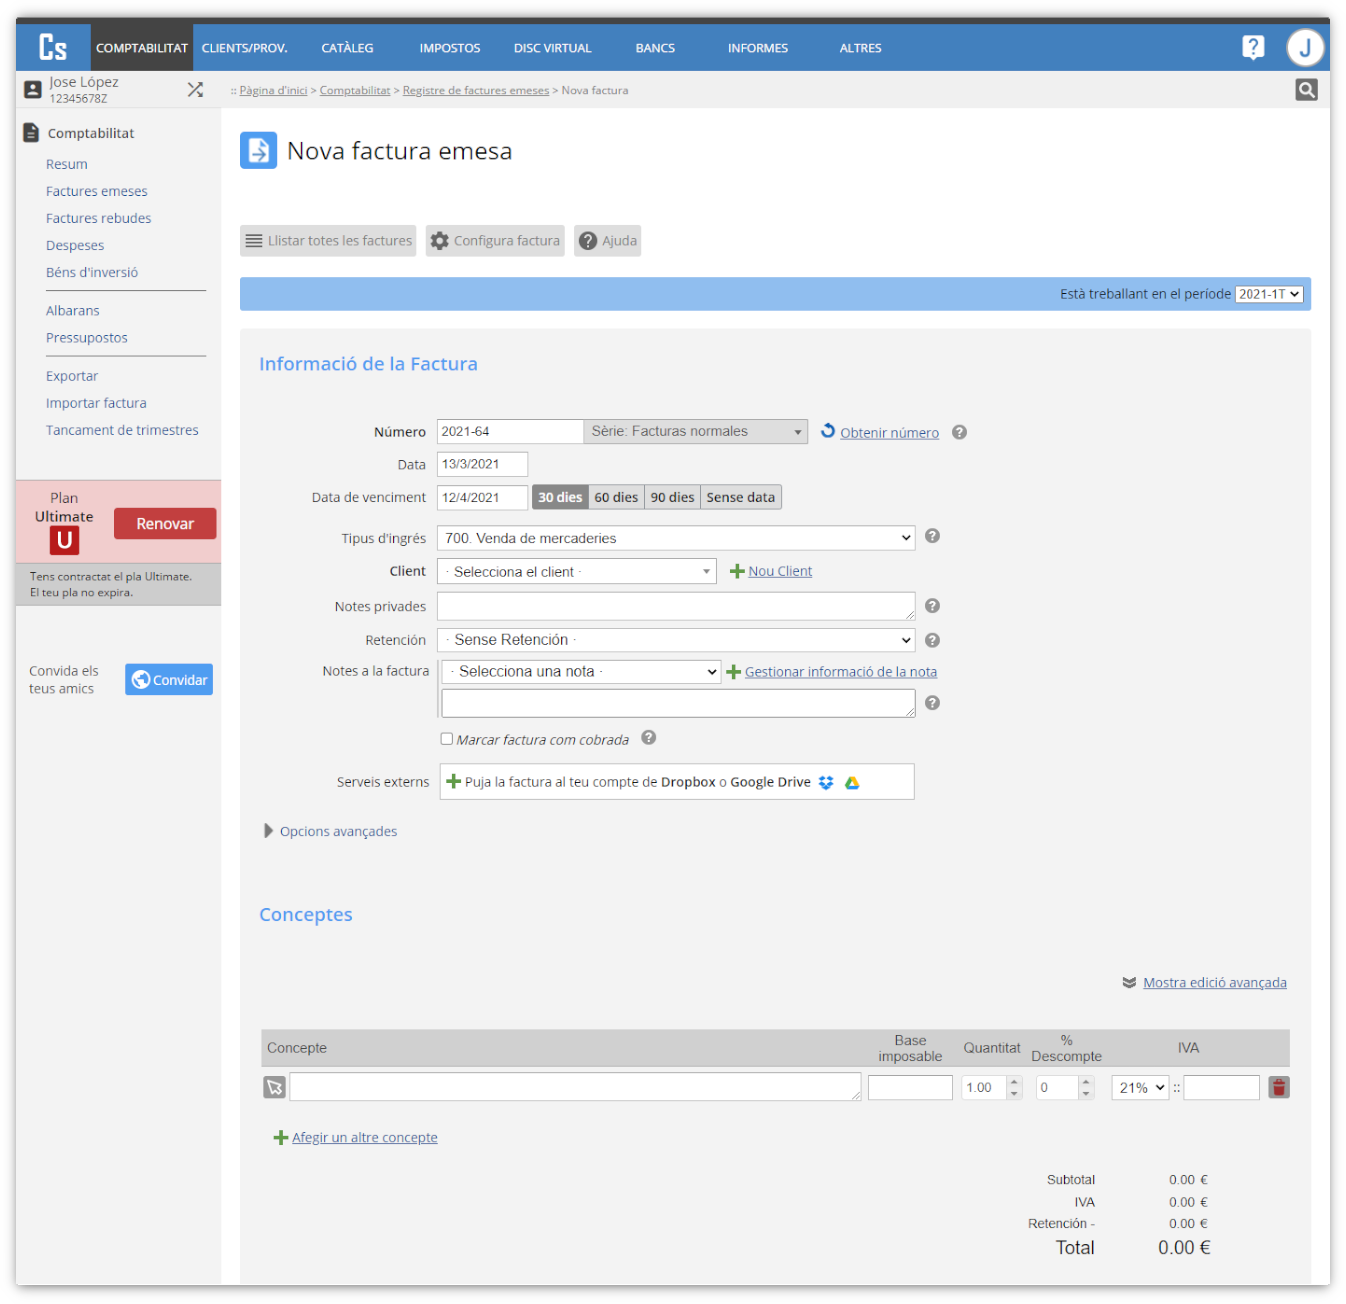Click the help icon next to Obtenir número

coord(959,432)
